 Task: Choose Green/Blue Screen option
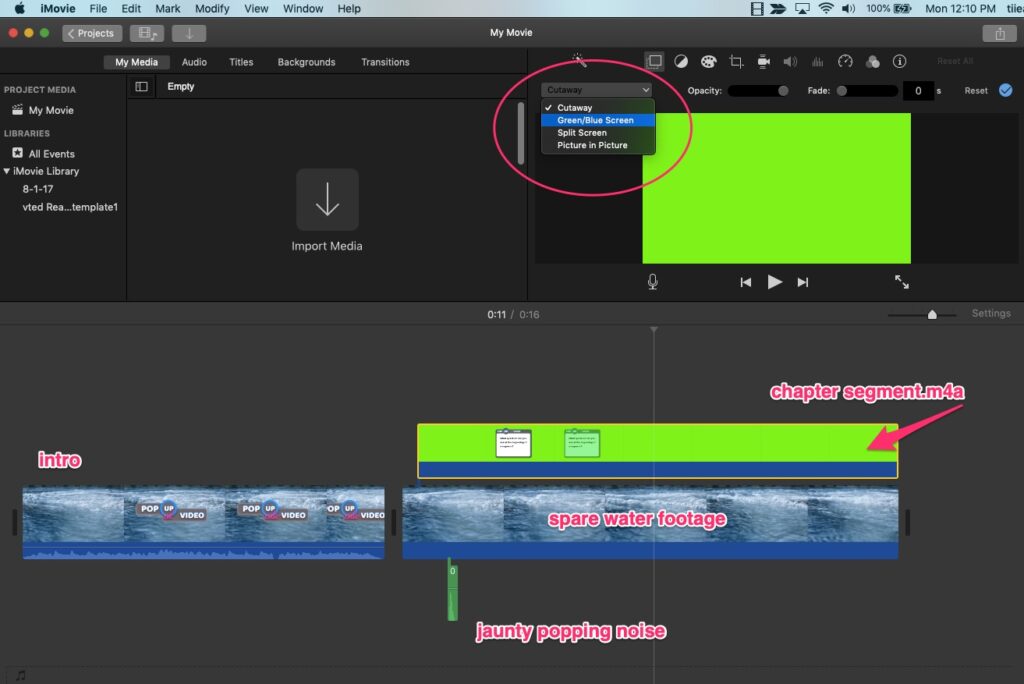pyautogui.click(x=598, y=120)
